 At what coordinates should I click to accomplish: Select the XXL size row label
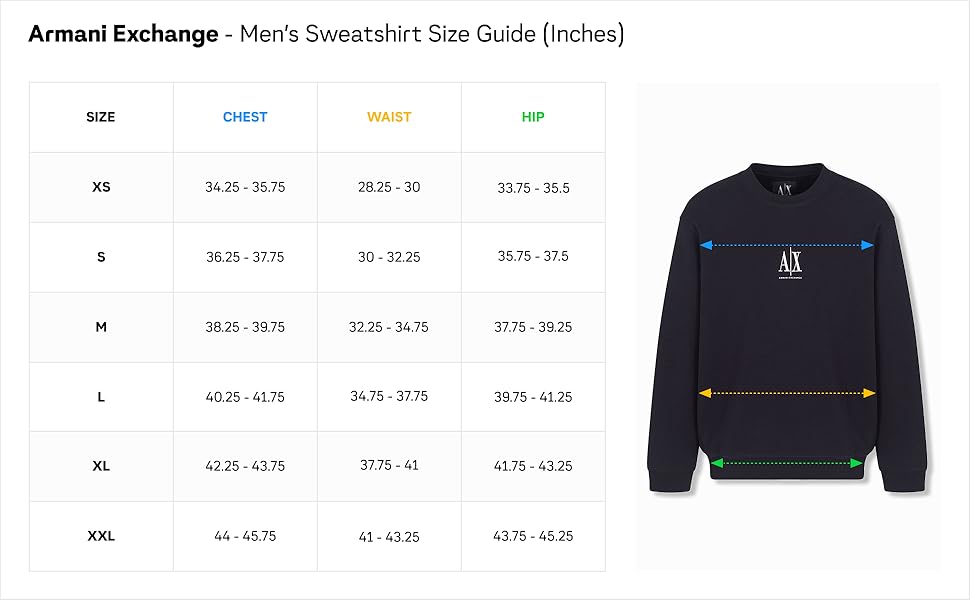click(101, 536)
